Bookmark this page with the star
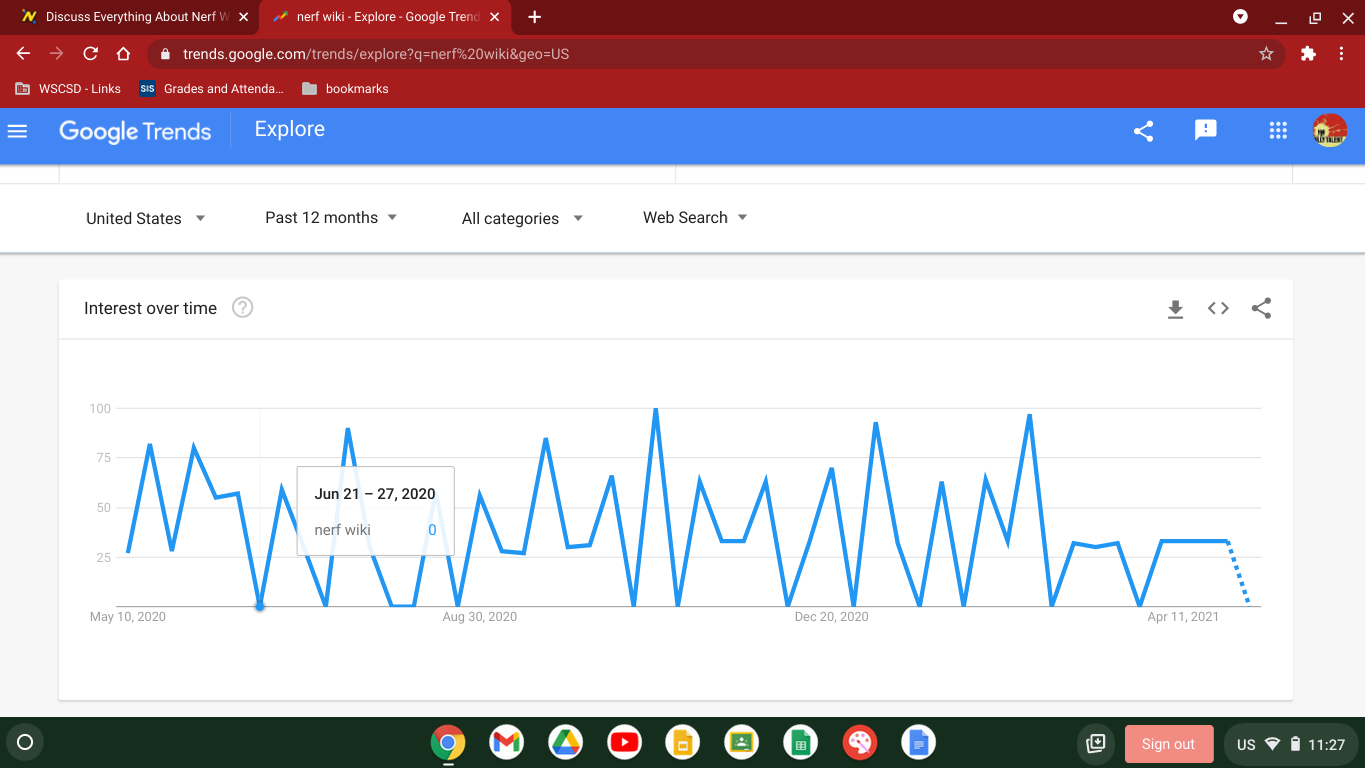The height and width of the screenshot is (768, 1365). [x=1266, y=54]
